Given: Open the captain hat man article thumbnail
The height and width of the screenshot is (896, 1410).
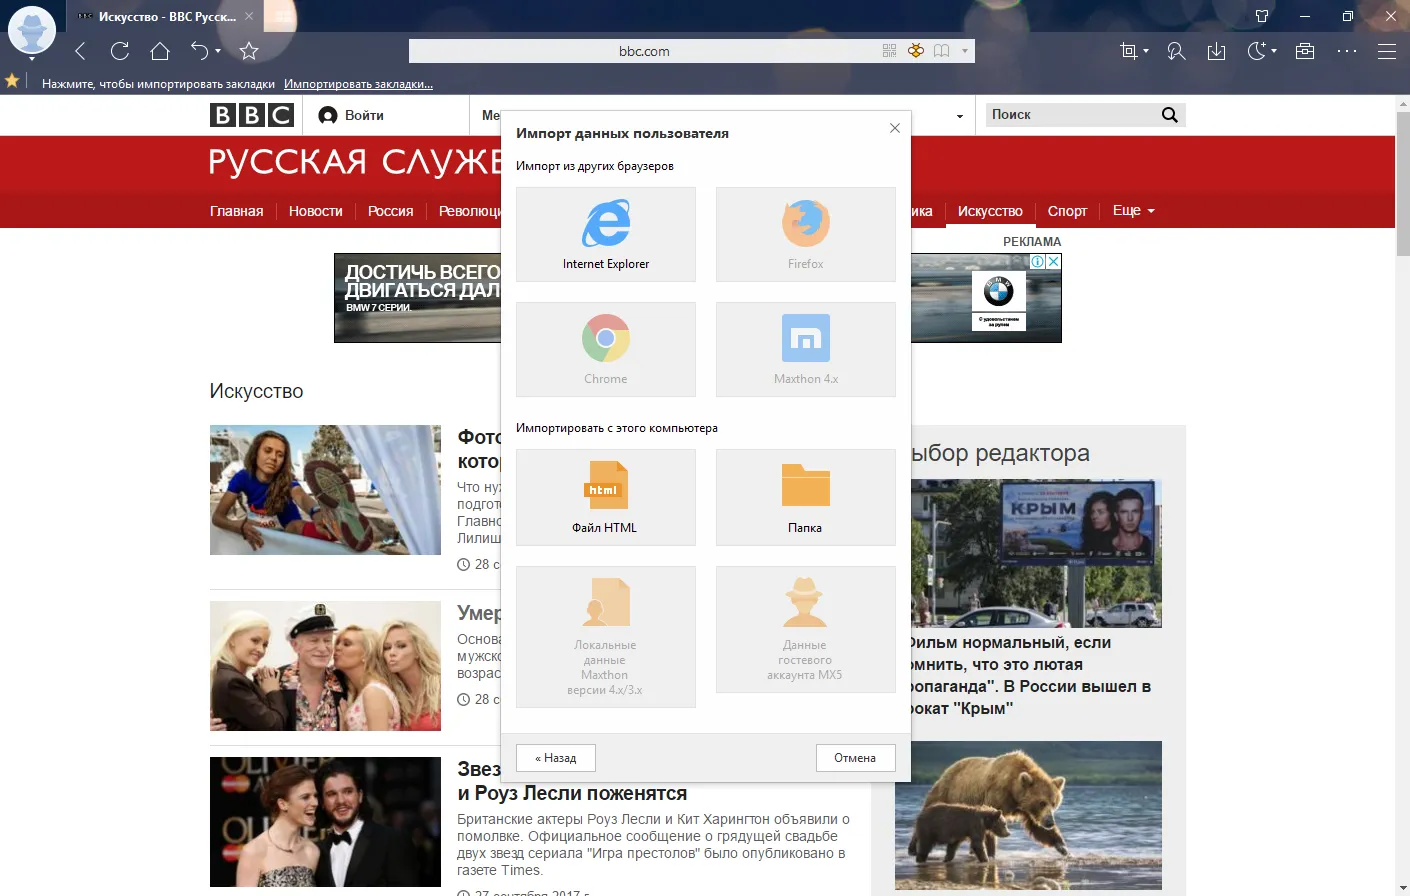Looking at the screenshot, I should pyautogui.click(x=325, y=666).
